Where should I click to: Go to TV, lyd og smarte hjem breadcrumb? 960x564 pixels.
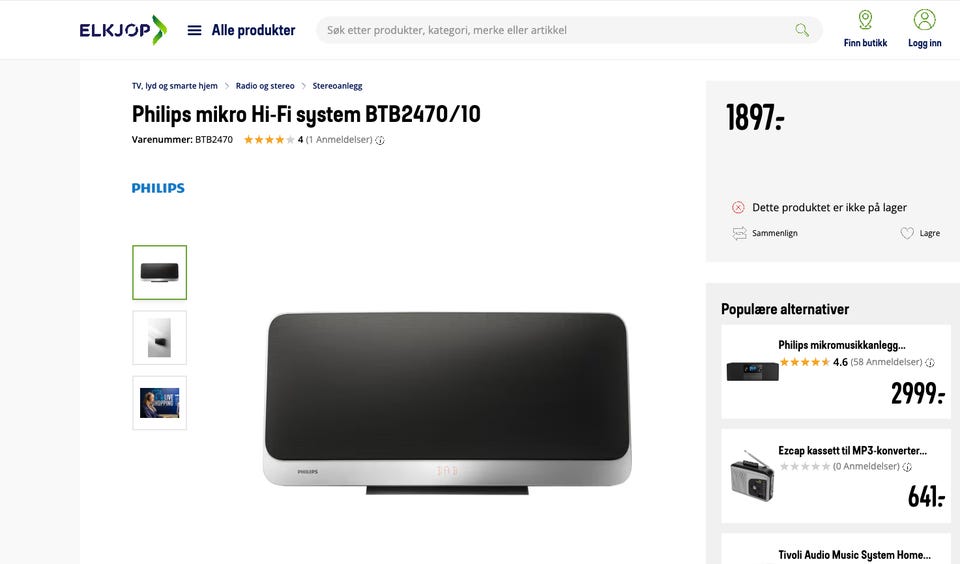pos(174,86)
